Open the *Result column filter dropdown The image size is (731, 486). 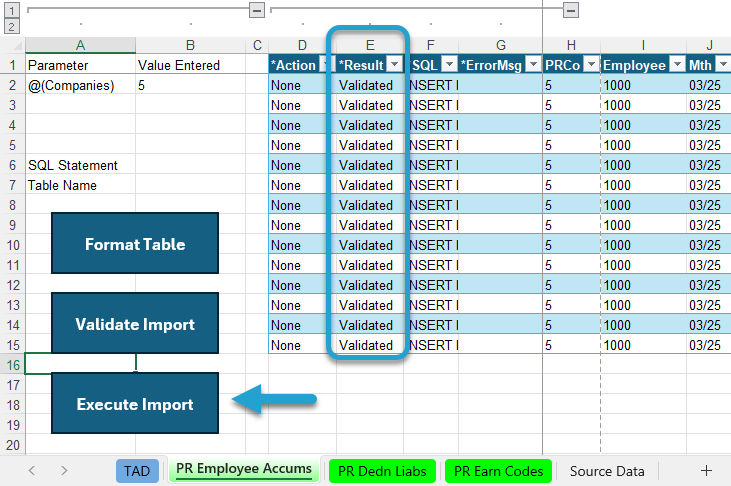click(x=395, y=64)
